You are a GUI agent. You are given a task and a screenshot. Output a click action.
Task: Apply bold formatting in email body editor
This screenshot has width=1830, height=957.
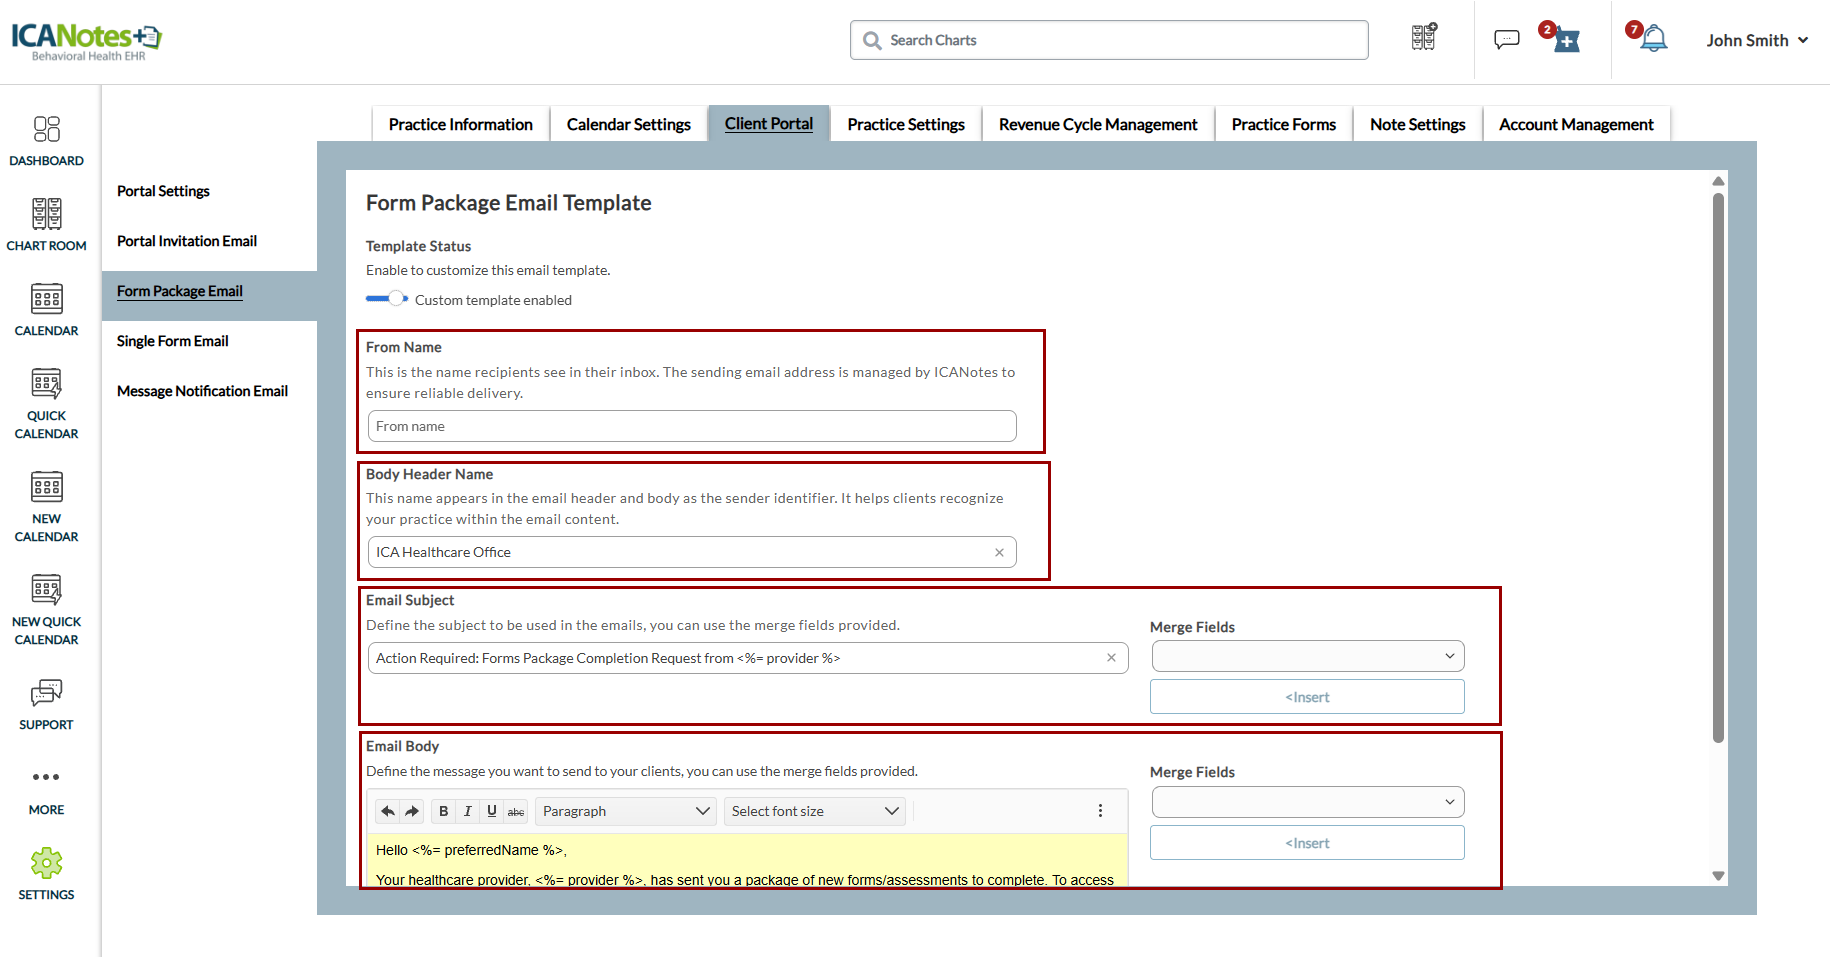443,811
